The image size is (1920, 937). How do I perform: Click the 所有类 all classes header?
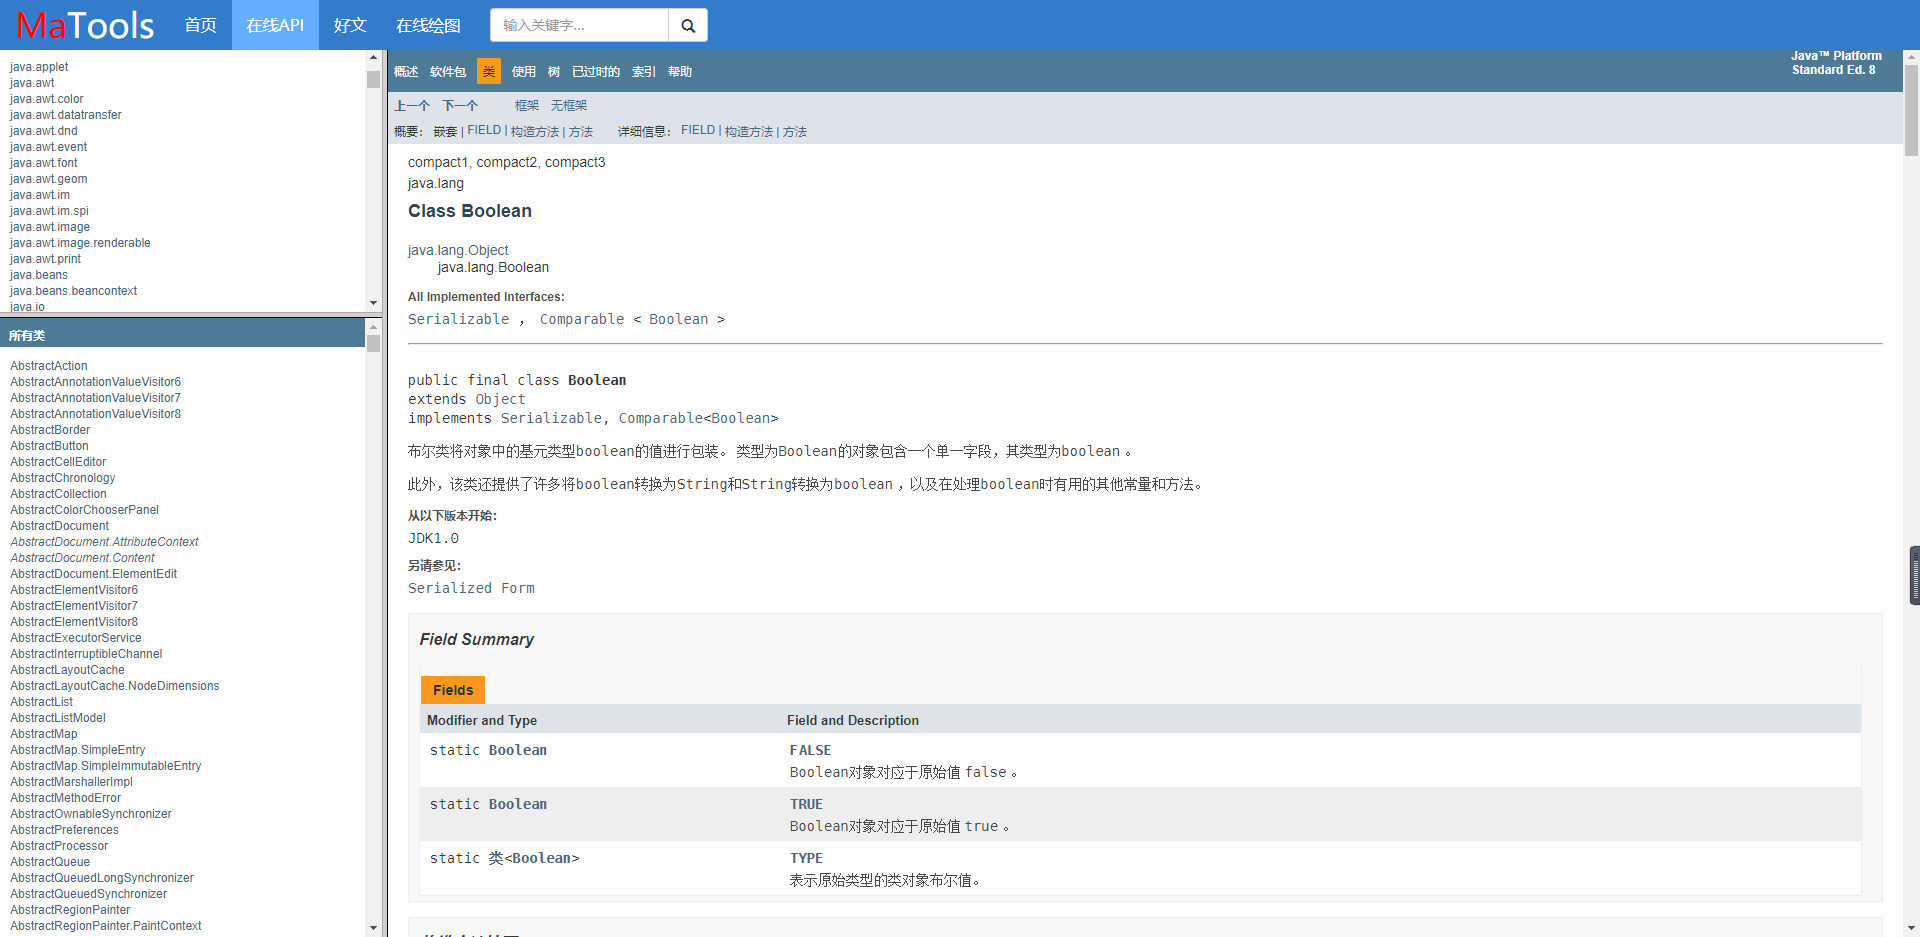[x=27, y=336]
